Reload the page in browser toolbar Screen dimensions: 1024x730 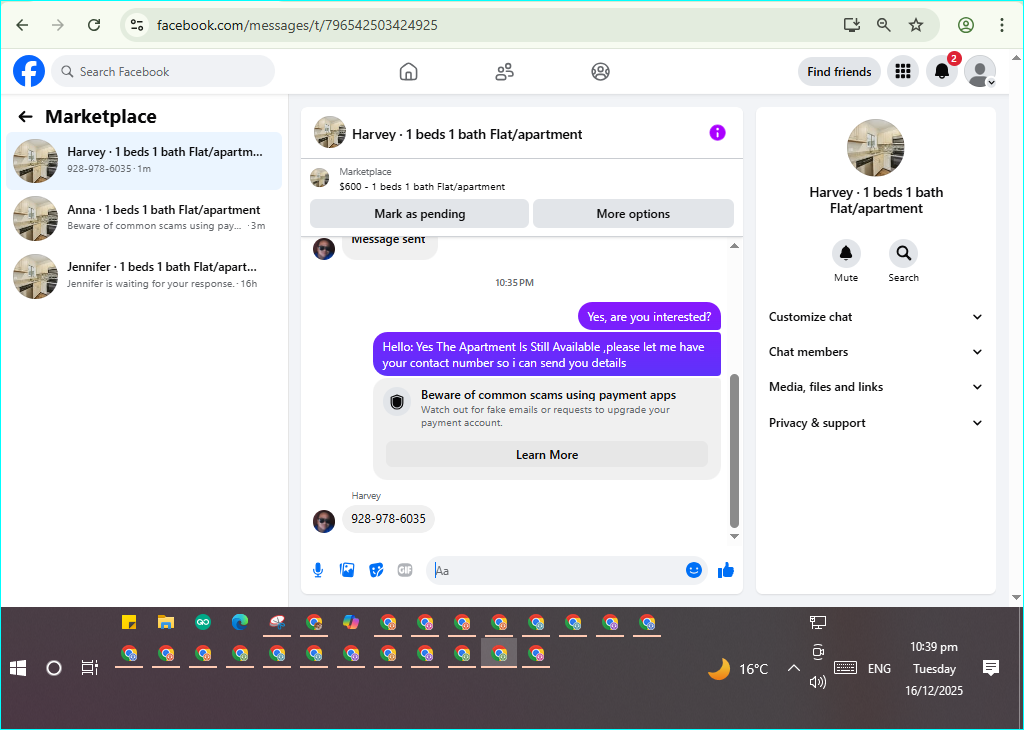(x=94, y=25)
